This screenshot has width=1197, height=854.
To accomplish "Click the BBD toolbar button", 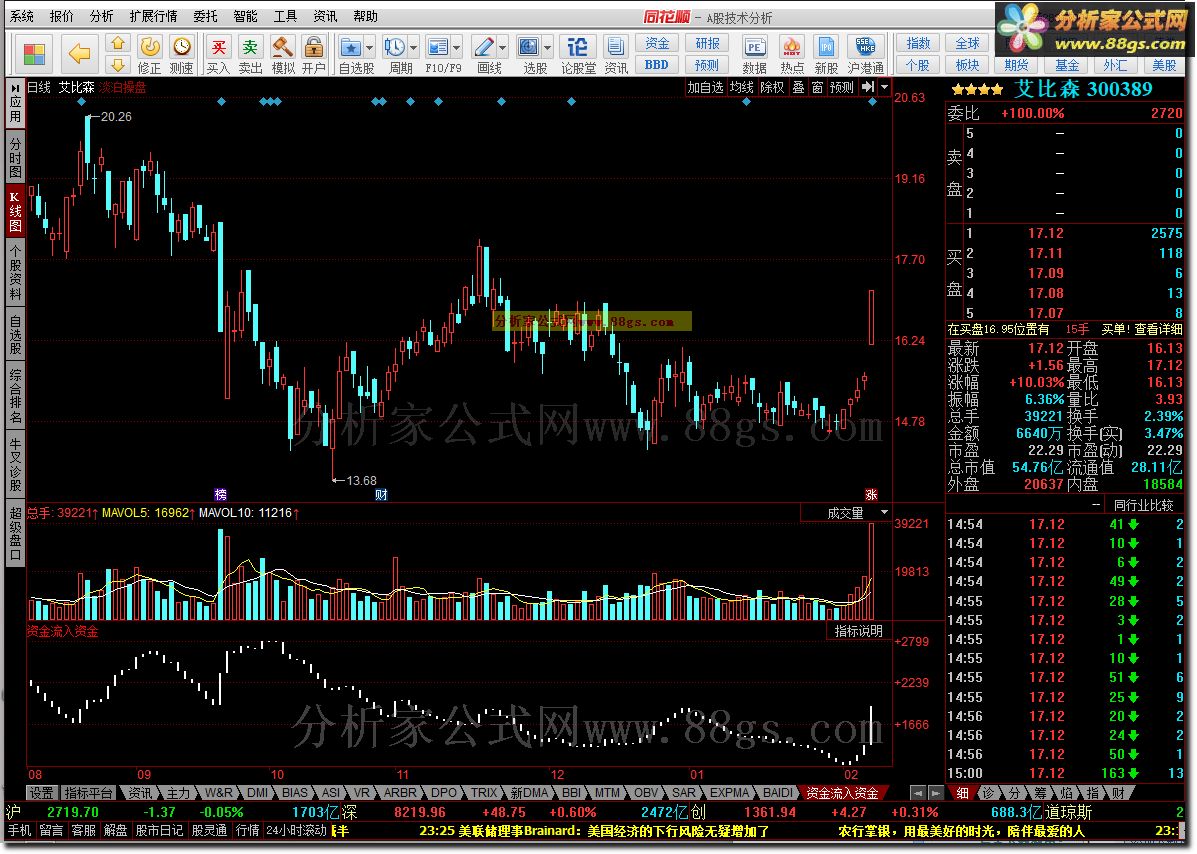I will pyautogui.click(x=657, y=65).
